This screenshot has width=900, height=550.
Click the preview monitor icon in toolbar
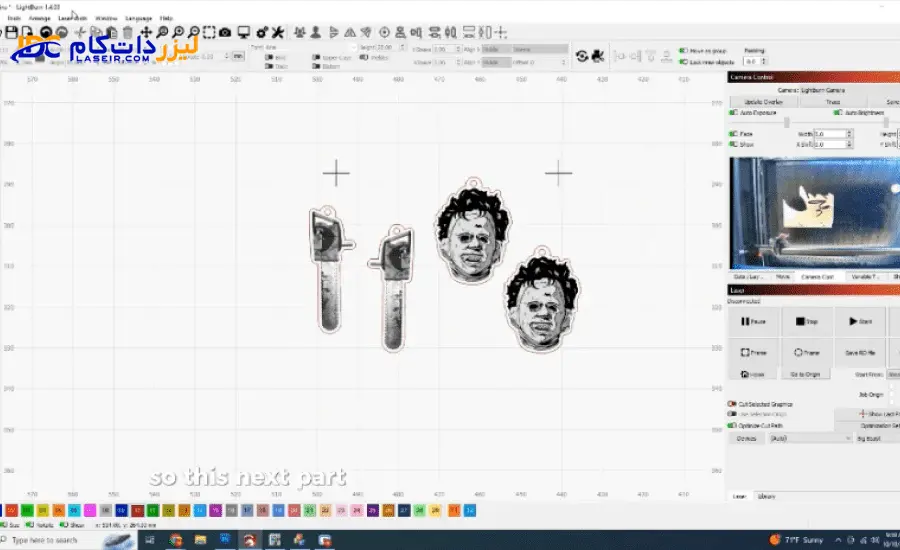(244, 33)
